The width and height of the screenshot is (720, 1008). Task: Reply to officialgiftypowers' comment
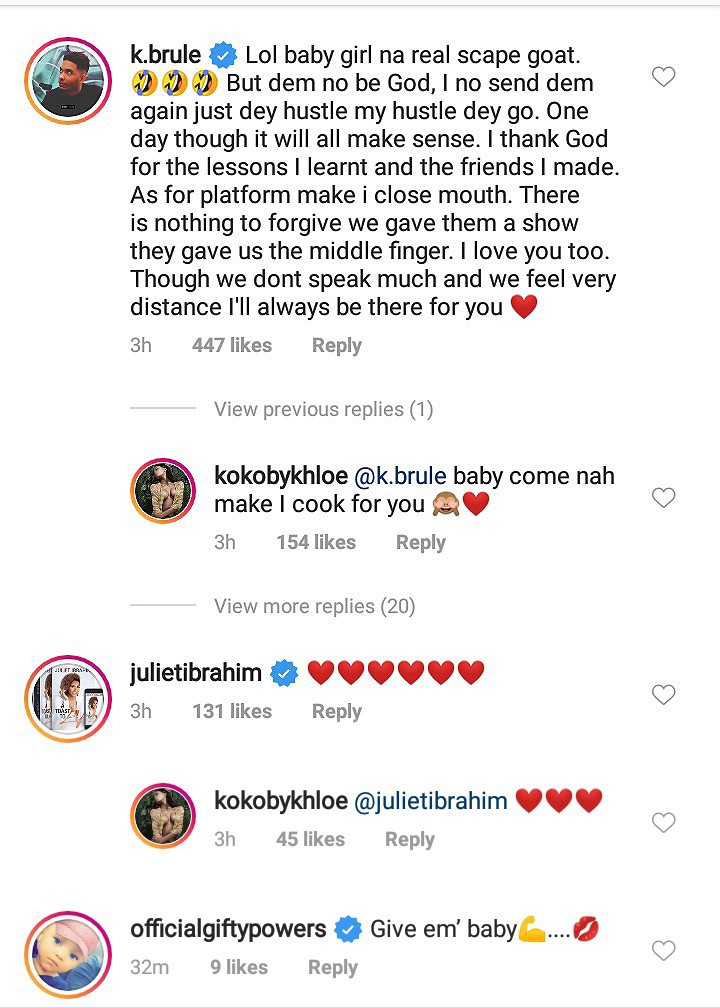[x=332, y=967]
